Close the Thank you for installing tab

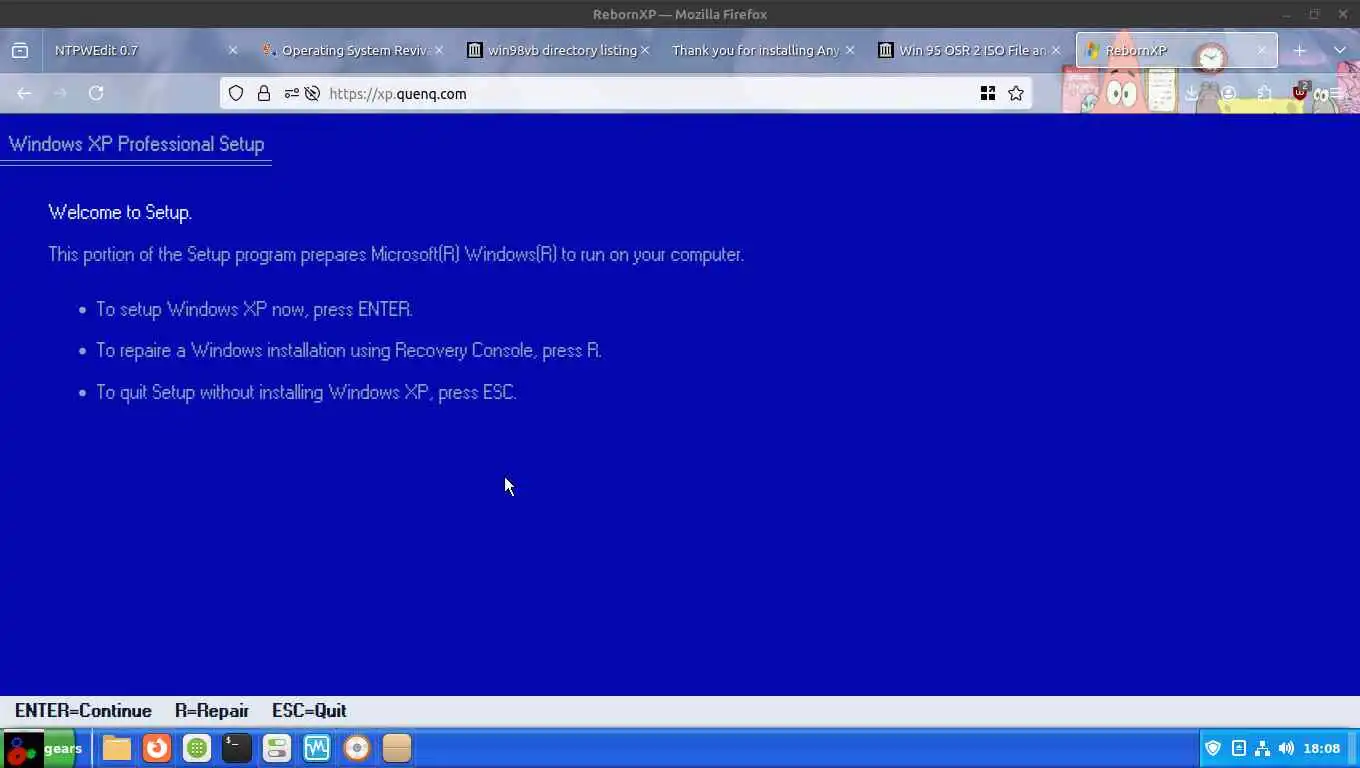coord(850,50)
